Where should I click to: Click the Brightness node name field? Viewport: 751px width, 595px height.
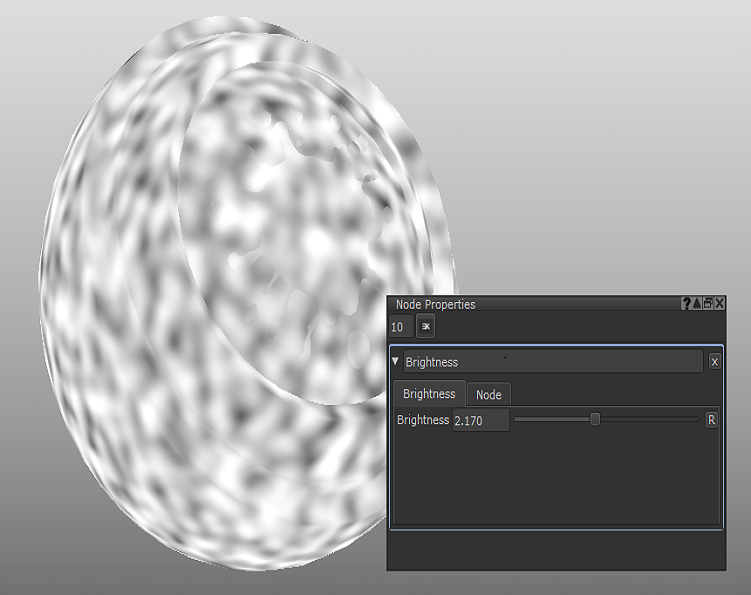point(552,362)
